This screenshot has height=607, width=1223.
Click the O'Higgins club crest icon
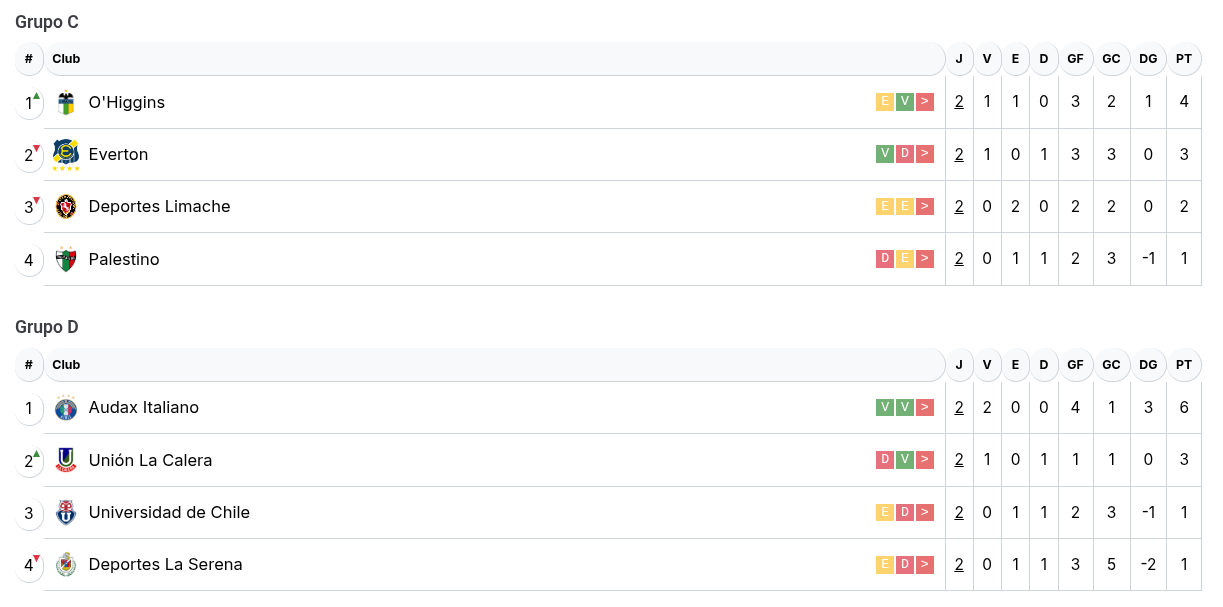click(x=66, y=102)
